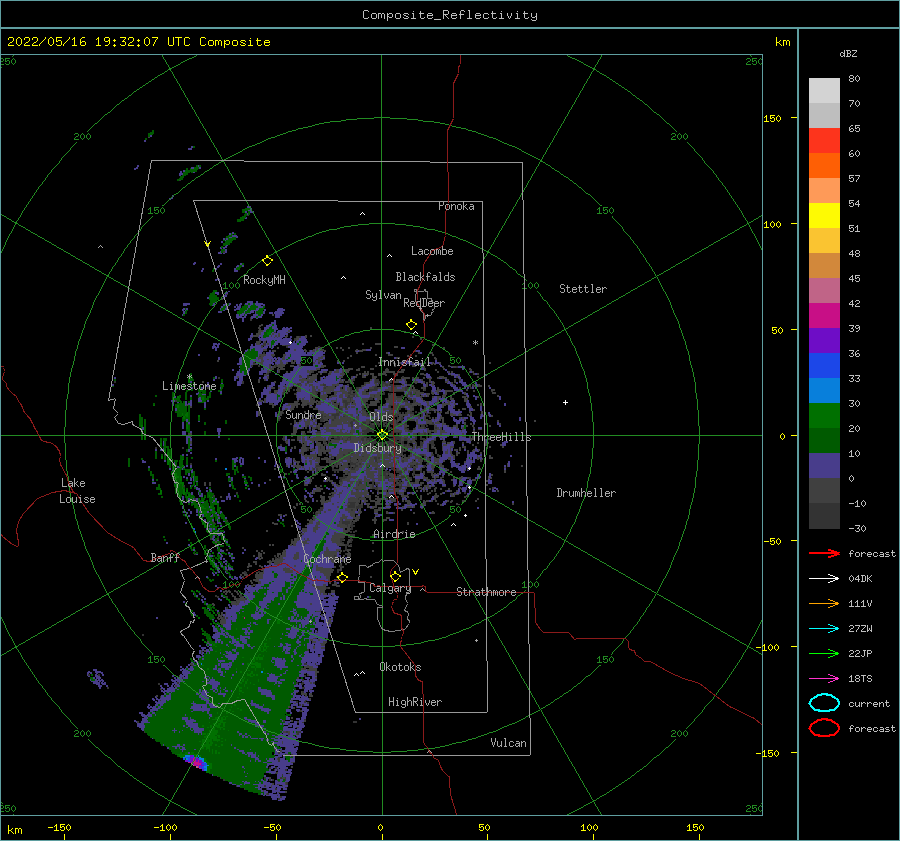Click the Didsbury label
900x841 pixels.
pyautogui.click(x=377, y=448)
